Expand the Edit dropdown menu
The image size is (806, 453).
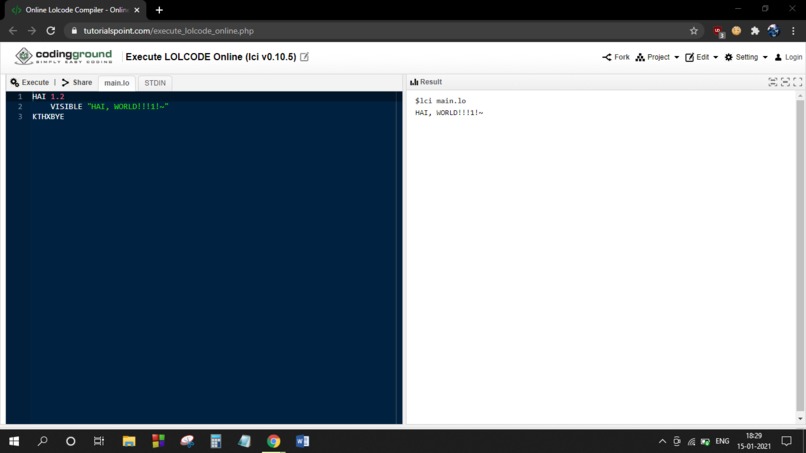tap(701, 57)
